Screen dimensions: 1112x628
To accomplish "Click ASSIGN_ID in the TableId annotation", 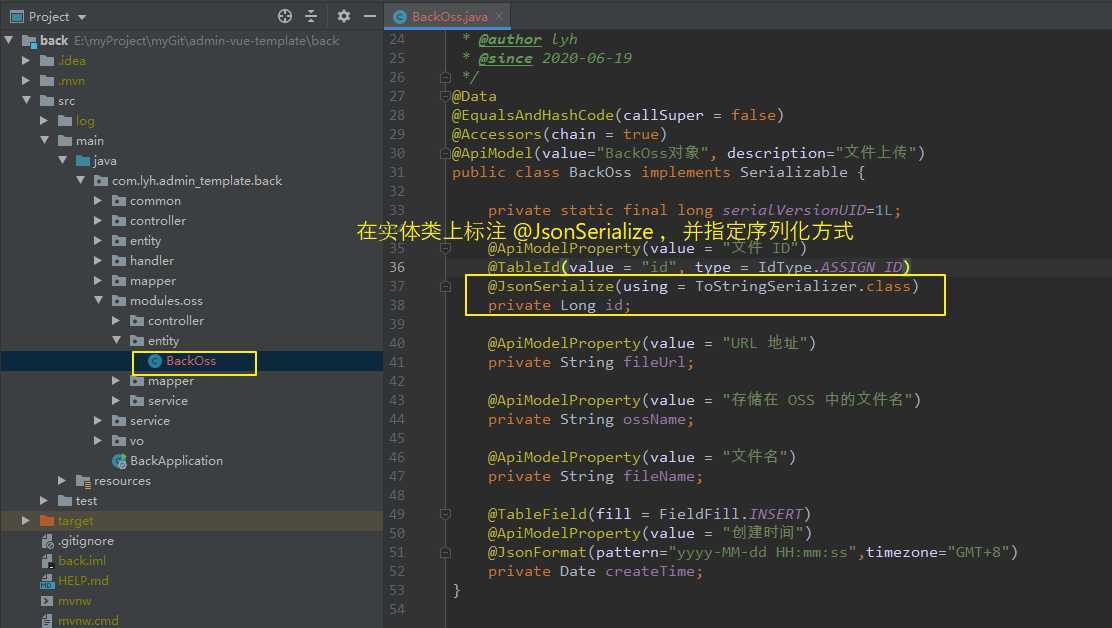I will pos(862,267).
